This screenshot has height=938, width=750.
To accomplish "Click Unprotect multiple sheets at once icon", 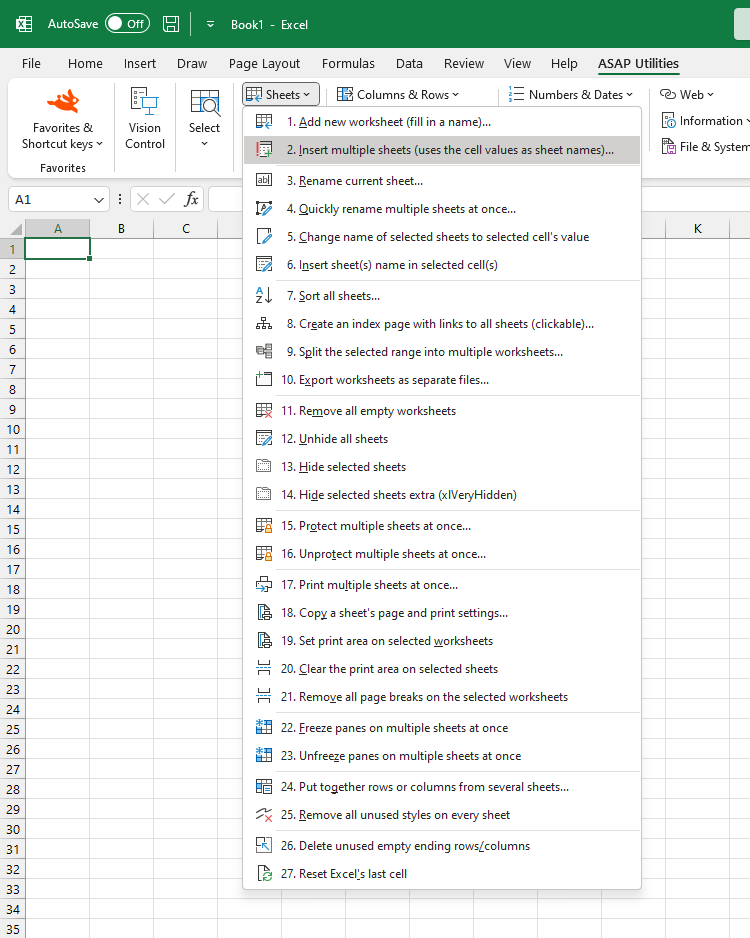I will click(264, 553).
